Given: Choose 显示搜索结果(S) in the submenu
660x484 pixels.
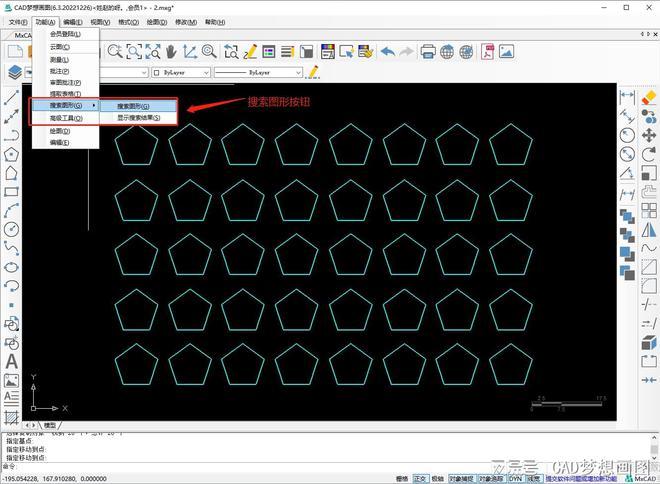Looking at the screenshot, I should coord(138,118).
